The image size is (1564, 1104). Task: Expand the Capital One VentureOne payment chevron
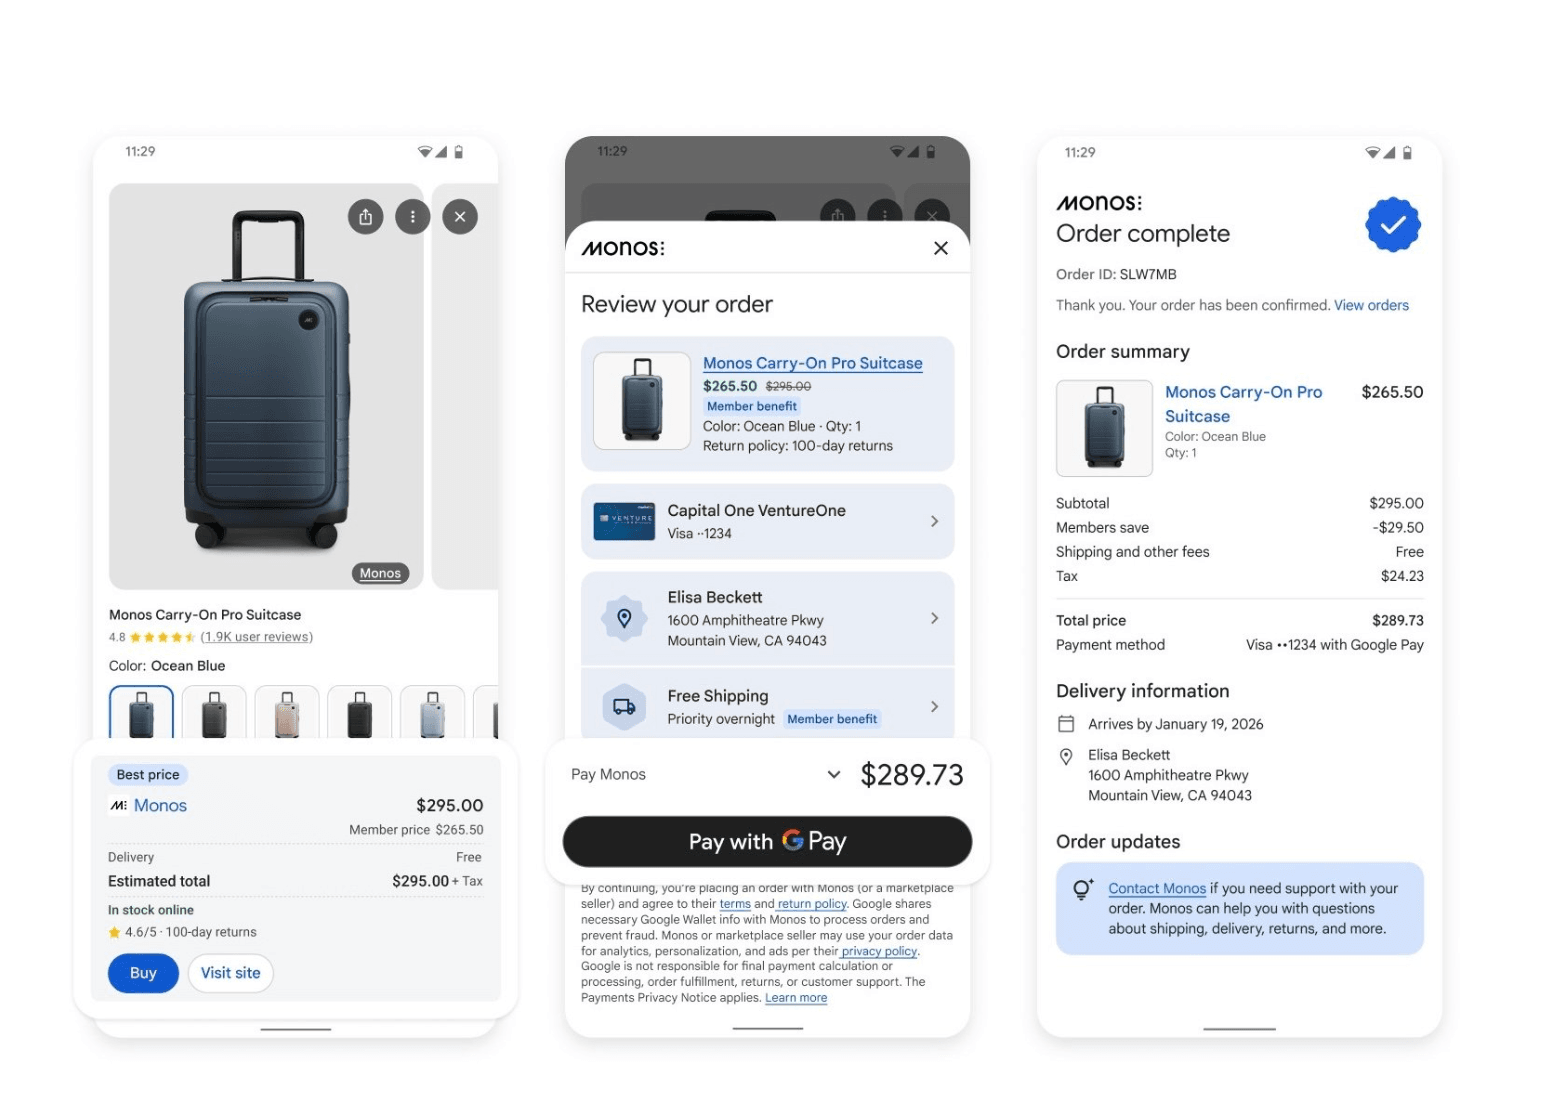coord(934,521)
